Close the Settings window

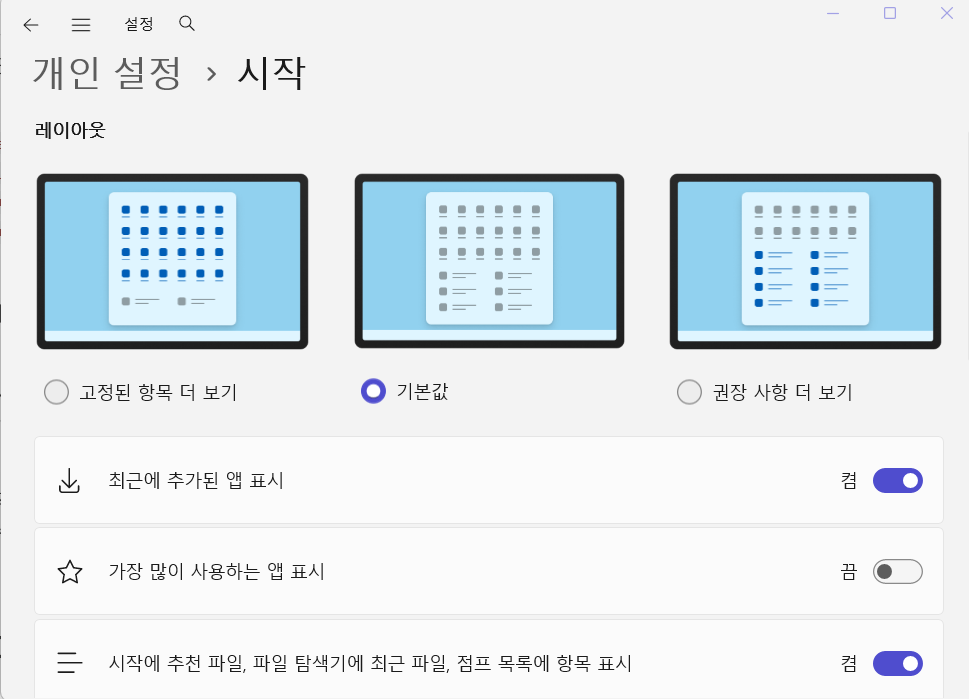[x=947, y=13]
